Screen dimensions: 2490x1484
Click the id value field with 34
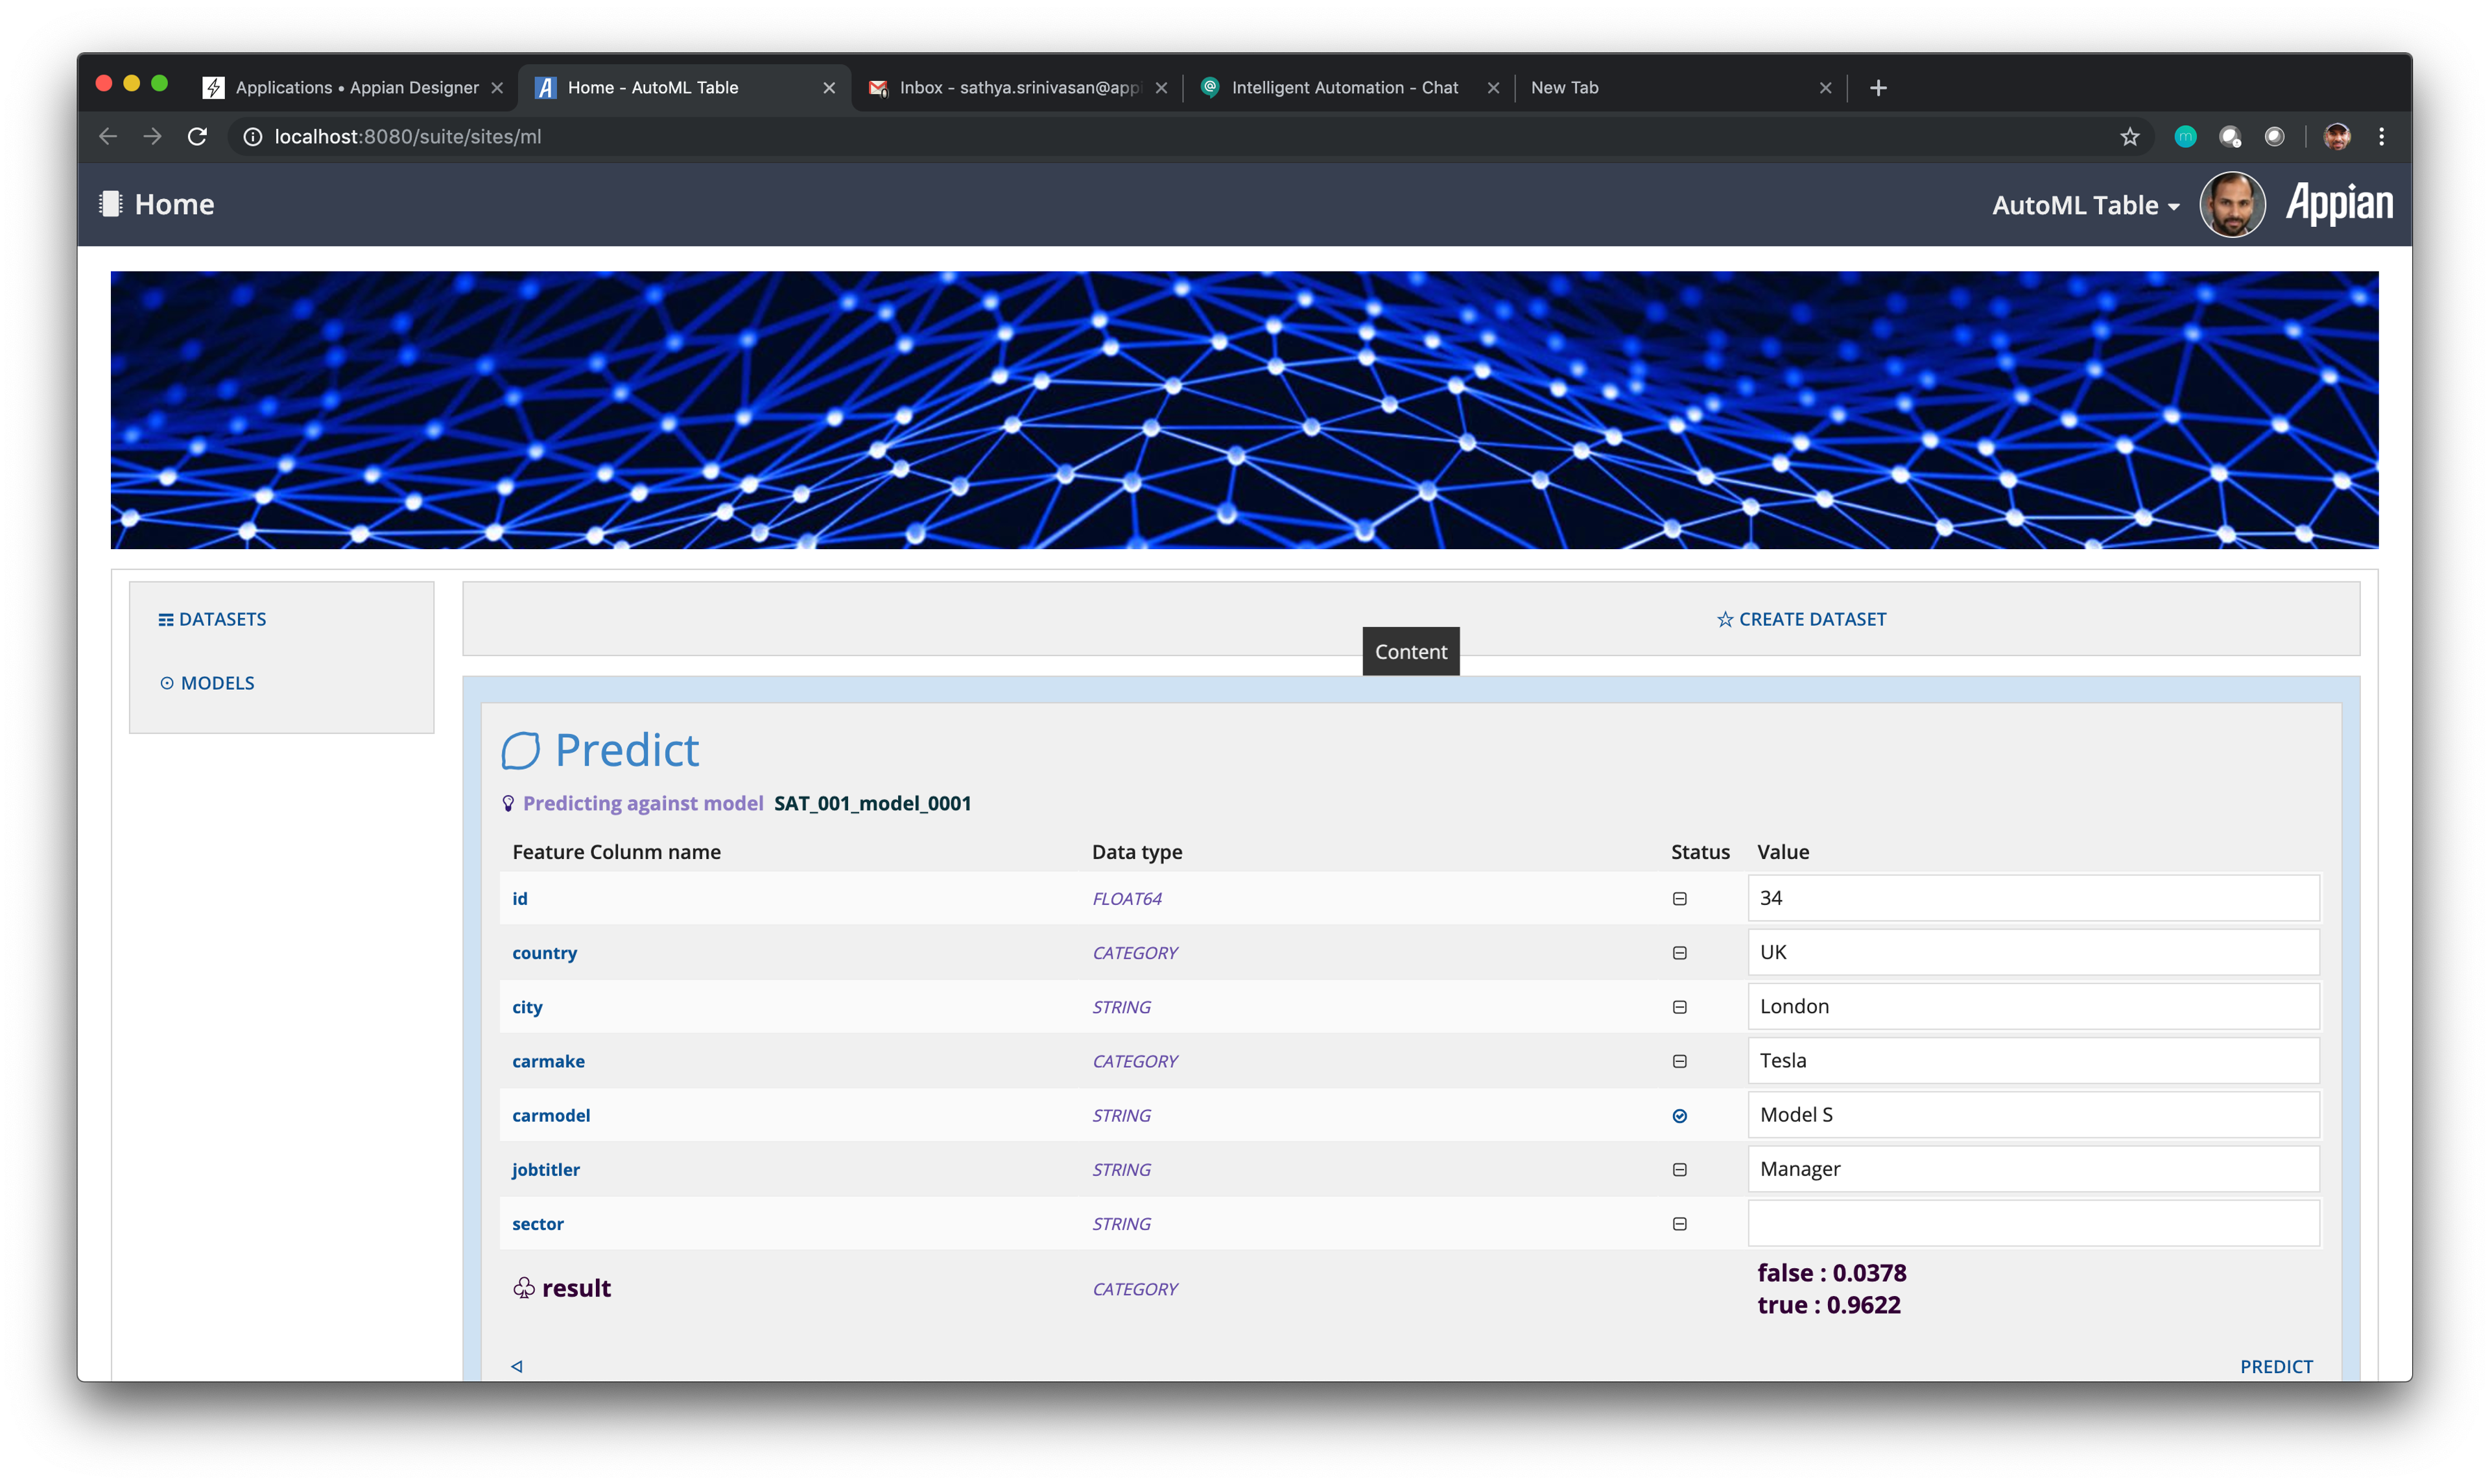(2033, 898)
